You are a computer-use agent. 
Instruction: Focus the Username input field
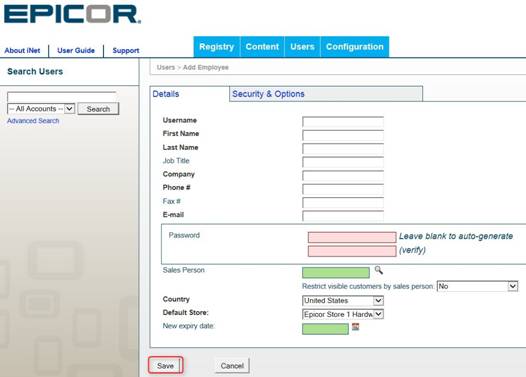click(343, 122)
